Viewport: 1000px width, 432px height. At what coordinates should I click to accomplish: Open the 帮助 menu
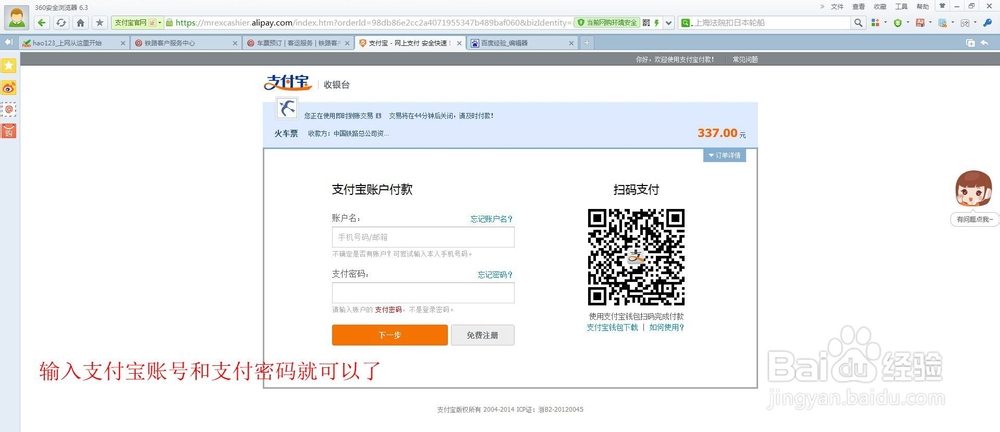(923, 6)
